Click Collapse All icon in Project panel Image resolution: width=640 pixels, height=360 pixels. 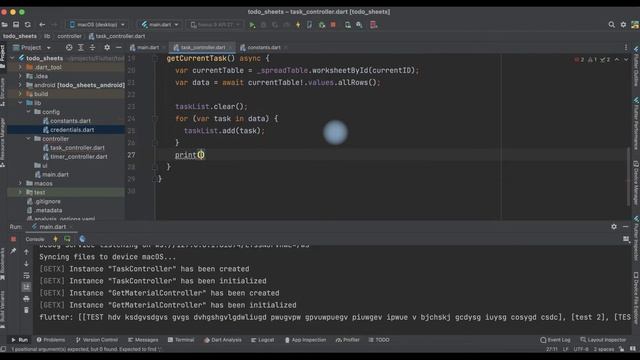pyautogui.click(x=93, y=47)
